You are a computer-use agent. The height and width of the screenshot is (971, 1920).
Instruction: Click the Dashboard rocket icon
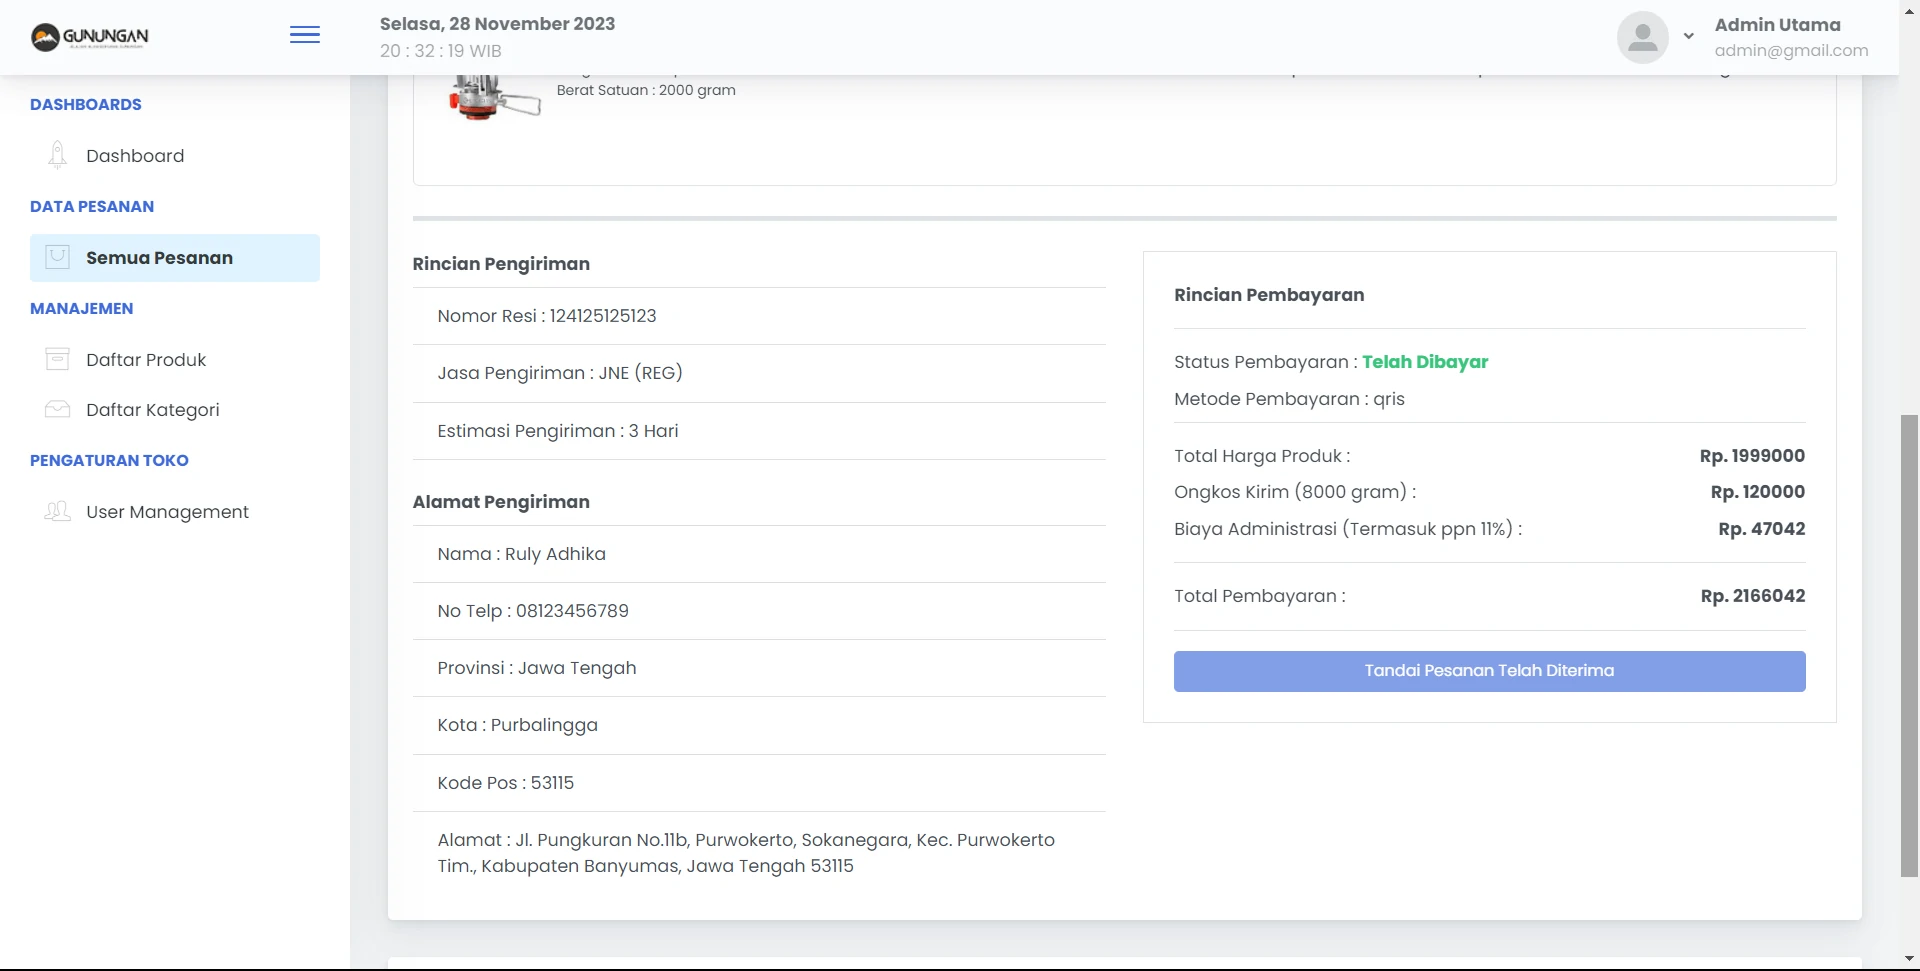click(57, 155)
